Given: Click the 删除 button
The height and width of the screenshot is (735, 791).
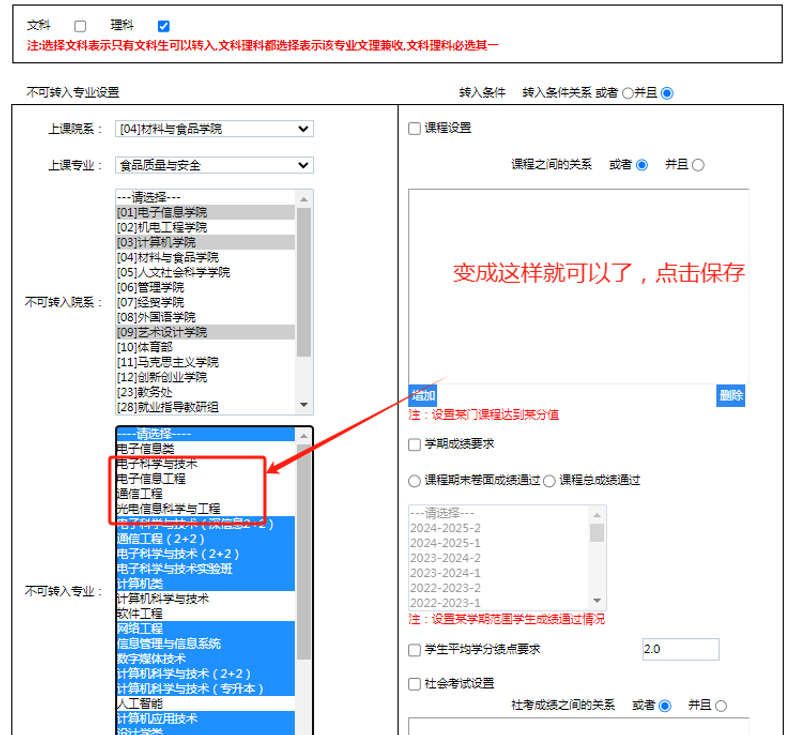Looking at the screenshot, I should click(730, 395).
